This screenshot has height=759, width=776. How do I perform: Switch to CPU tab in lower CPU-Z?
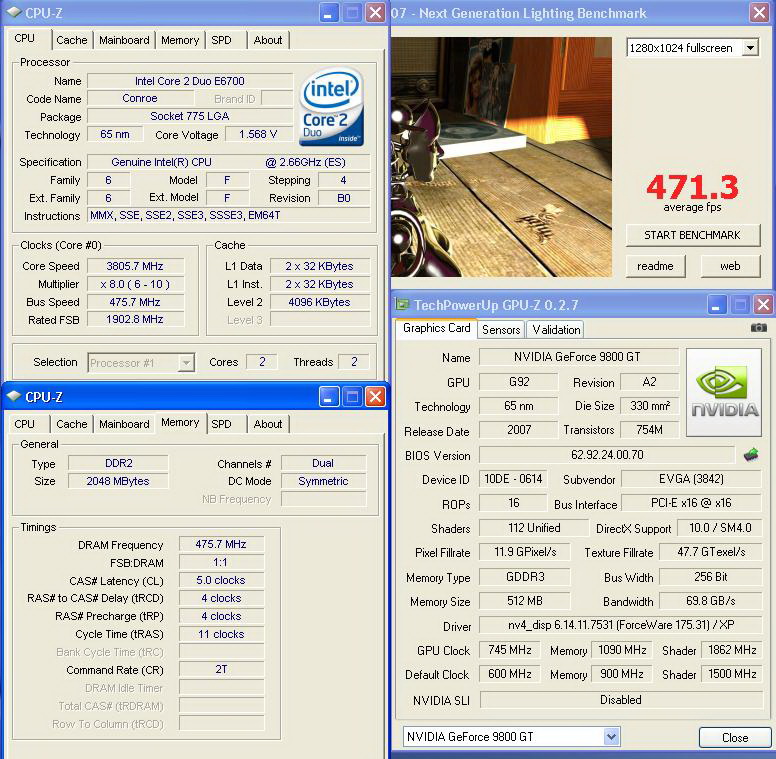click(x=24, y=424)
